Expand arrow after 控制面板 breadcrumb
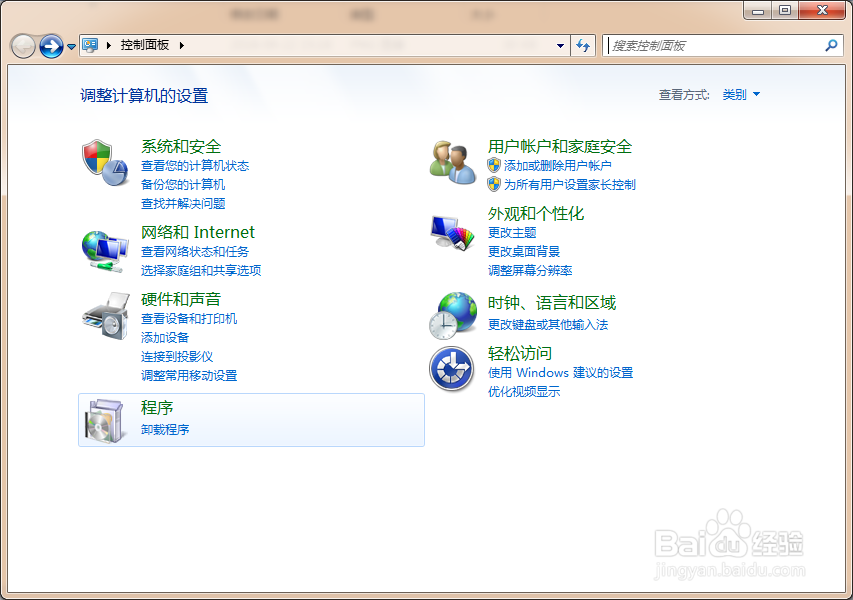The height and width of the screenshot is (600, 853). (x=182, y=46)
